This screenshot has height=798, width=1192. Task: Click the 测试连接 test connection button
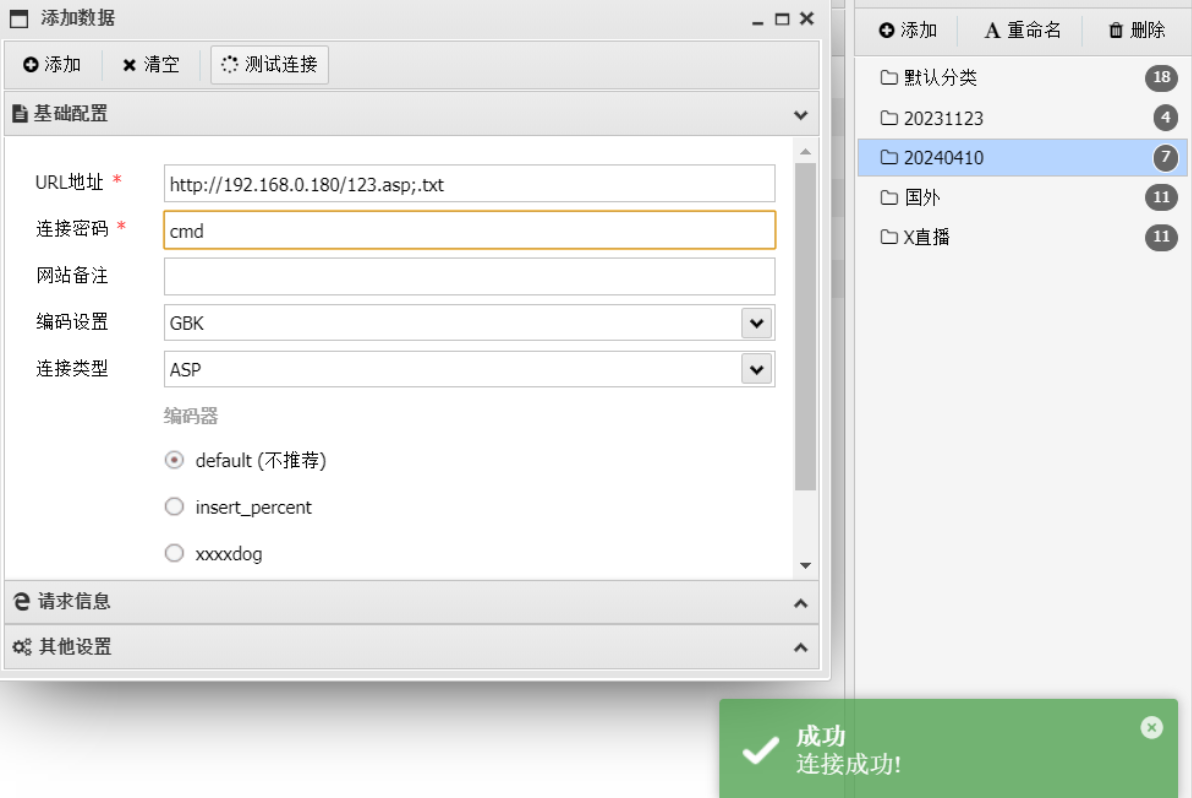(270, 65)
